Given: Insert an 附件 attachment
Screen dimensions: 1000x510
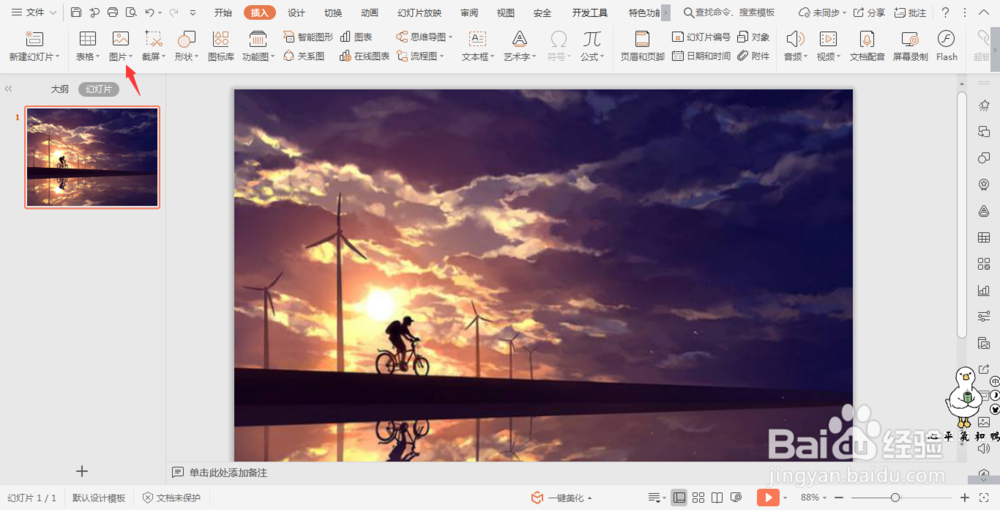Looking at the screenshot, I should point(753,56).
